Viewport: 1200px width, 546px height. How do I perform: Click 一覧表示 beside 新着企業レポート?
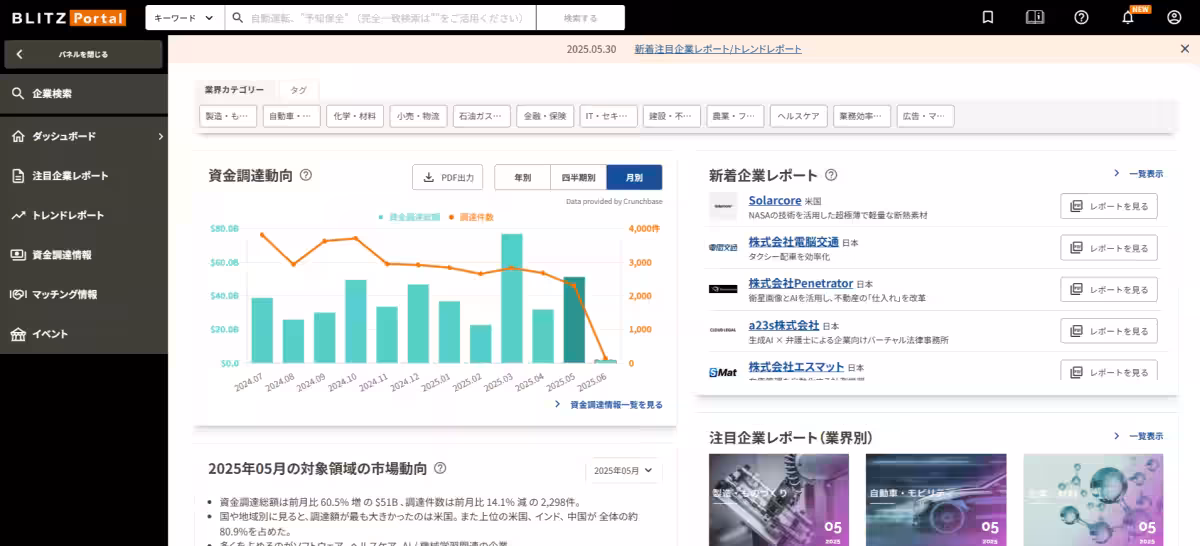tap(1139, 173)
